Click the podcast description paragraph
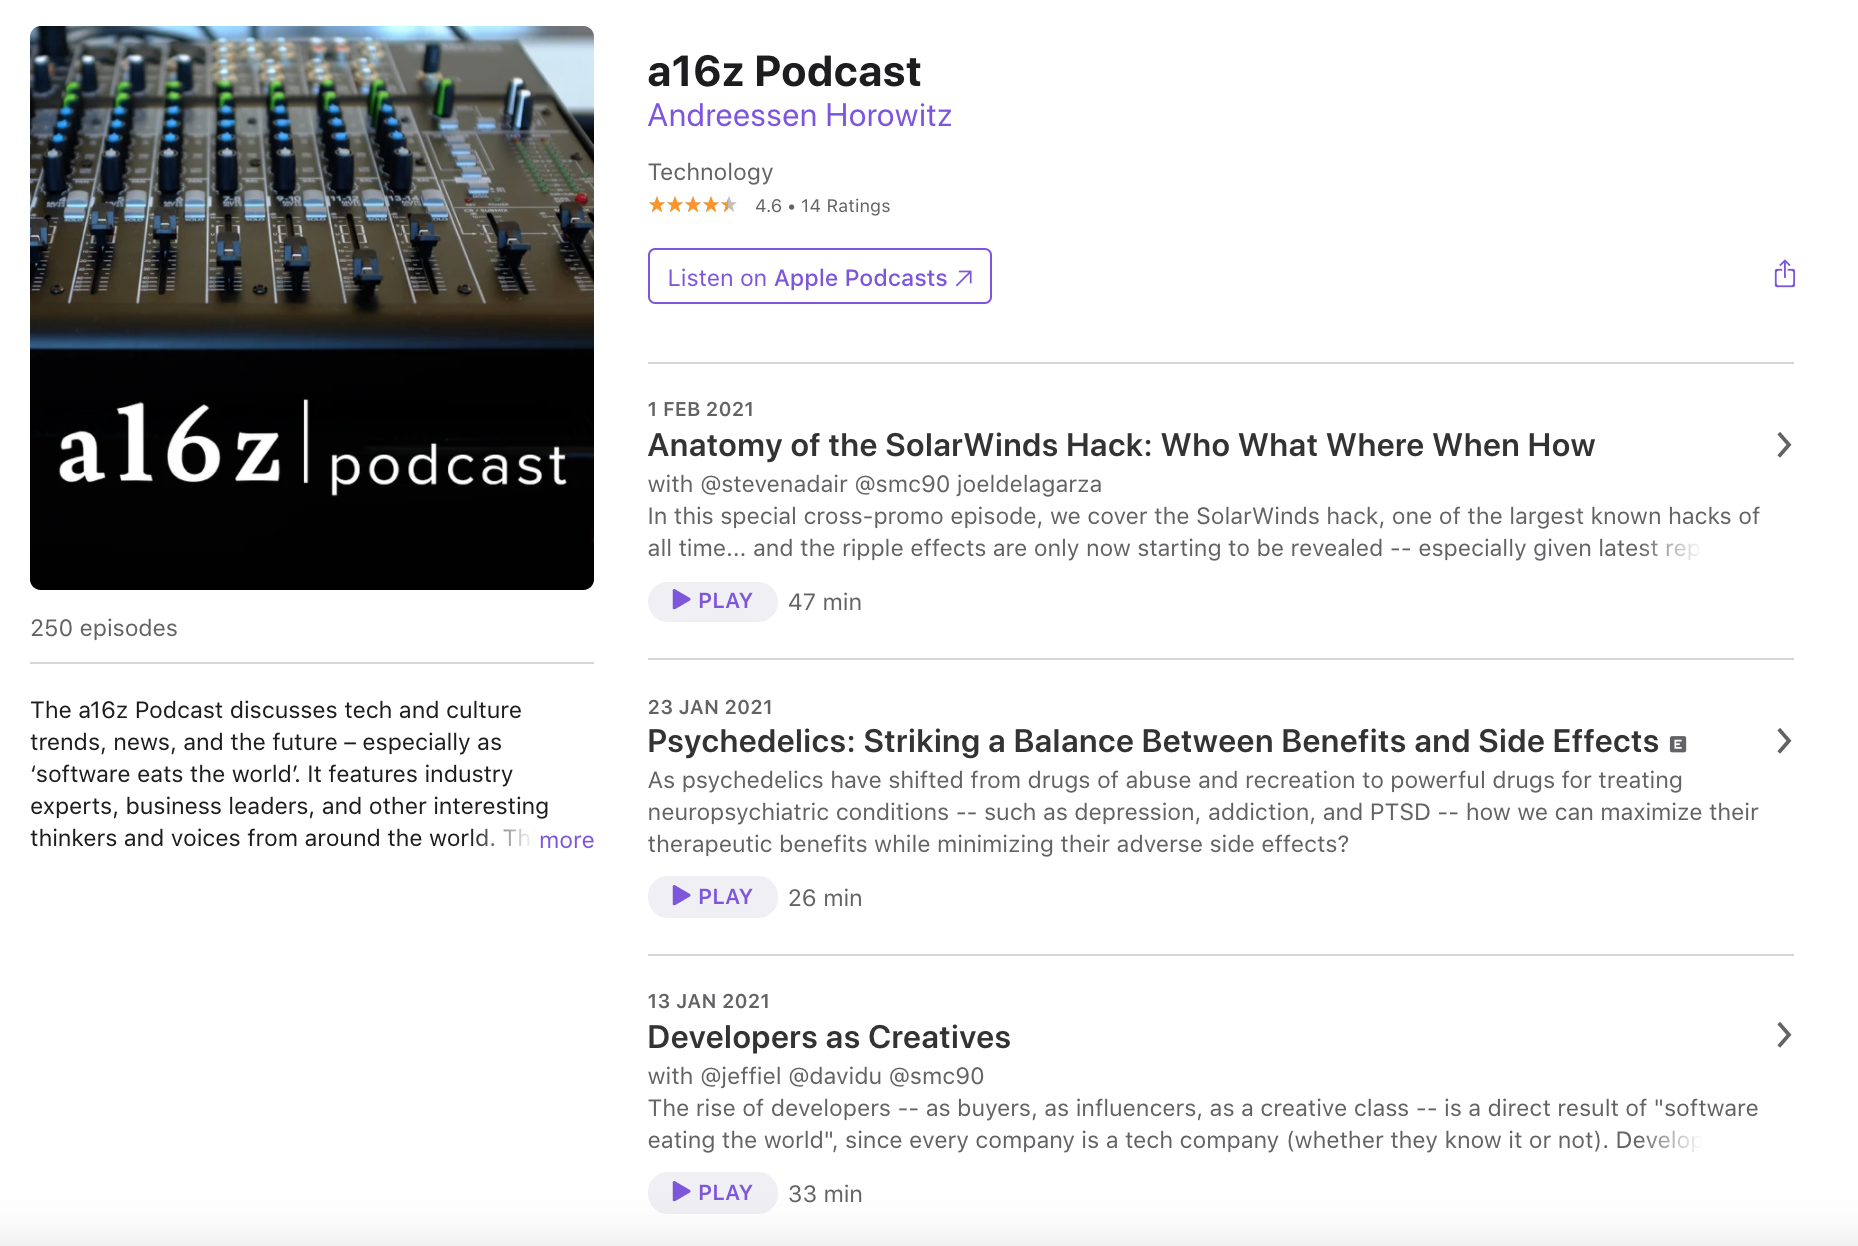The width and height of the screenshot is (1858, 1246). pos(312,774)
